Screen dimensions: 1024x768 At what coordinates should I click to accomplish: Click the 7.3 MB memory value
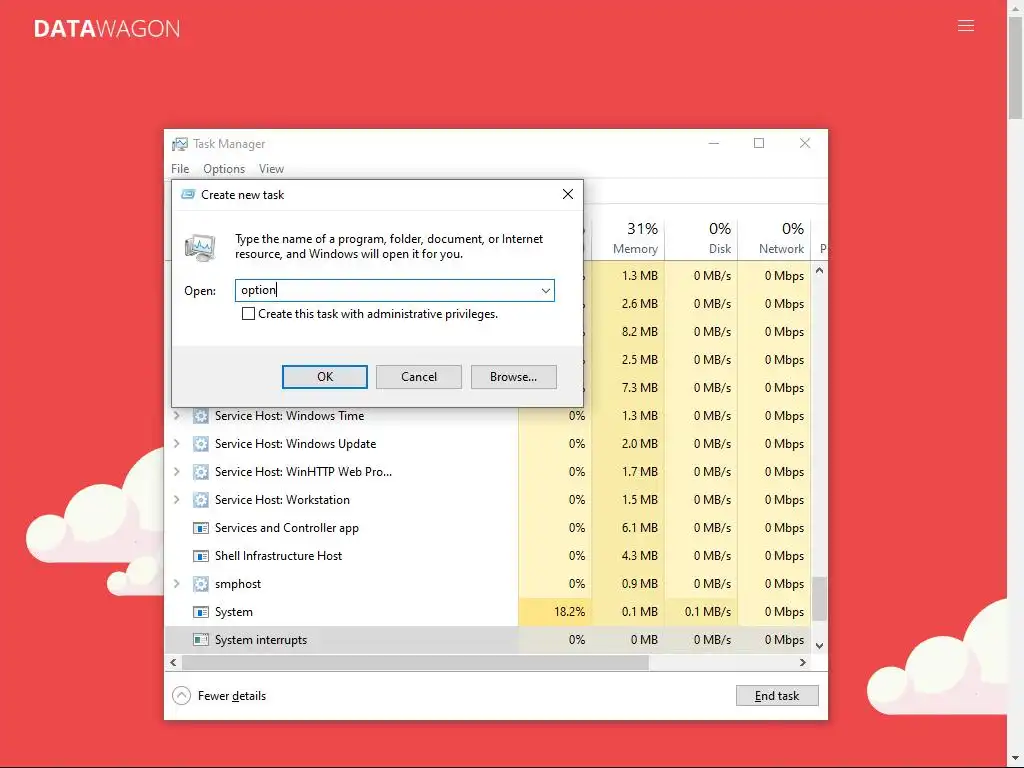click(640, 388)
